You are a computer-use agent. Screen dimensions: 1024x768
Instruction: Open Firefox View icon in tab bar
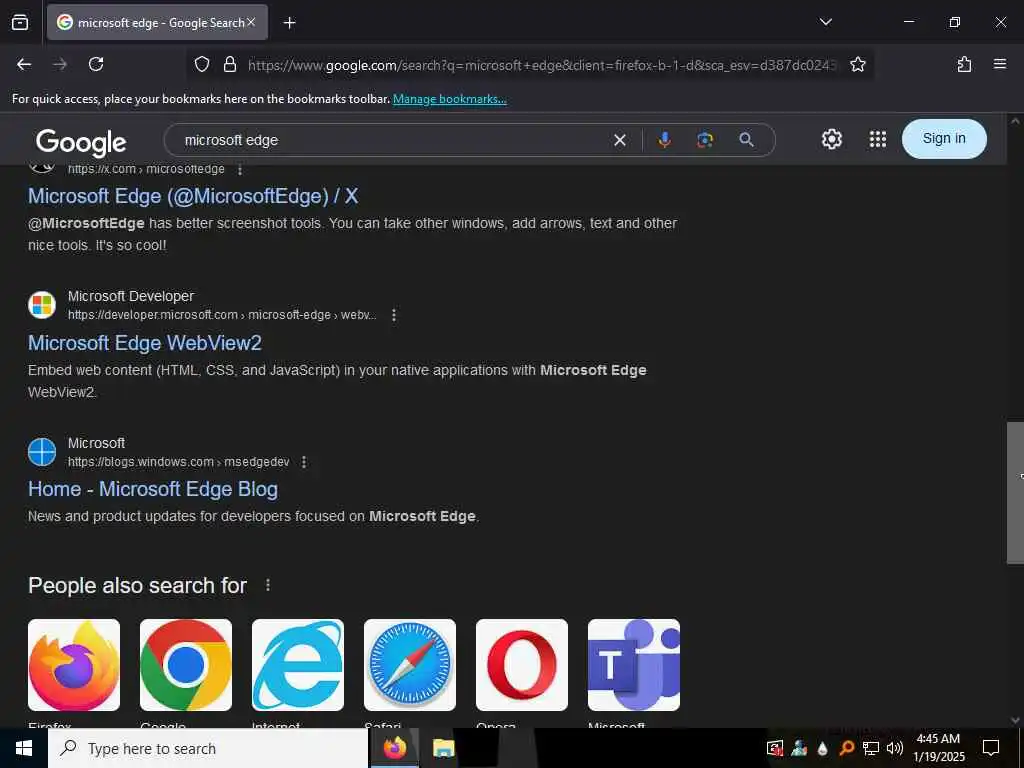20,22
